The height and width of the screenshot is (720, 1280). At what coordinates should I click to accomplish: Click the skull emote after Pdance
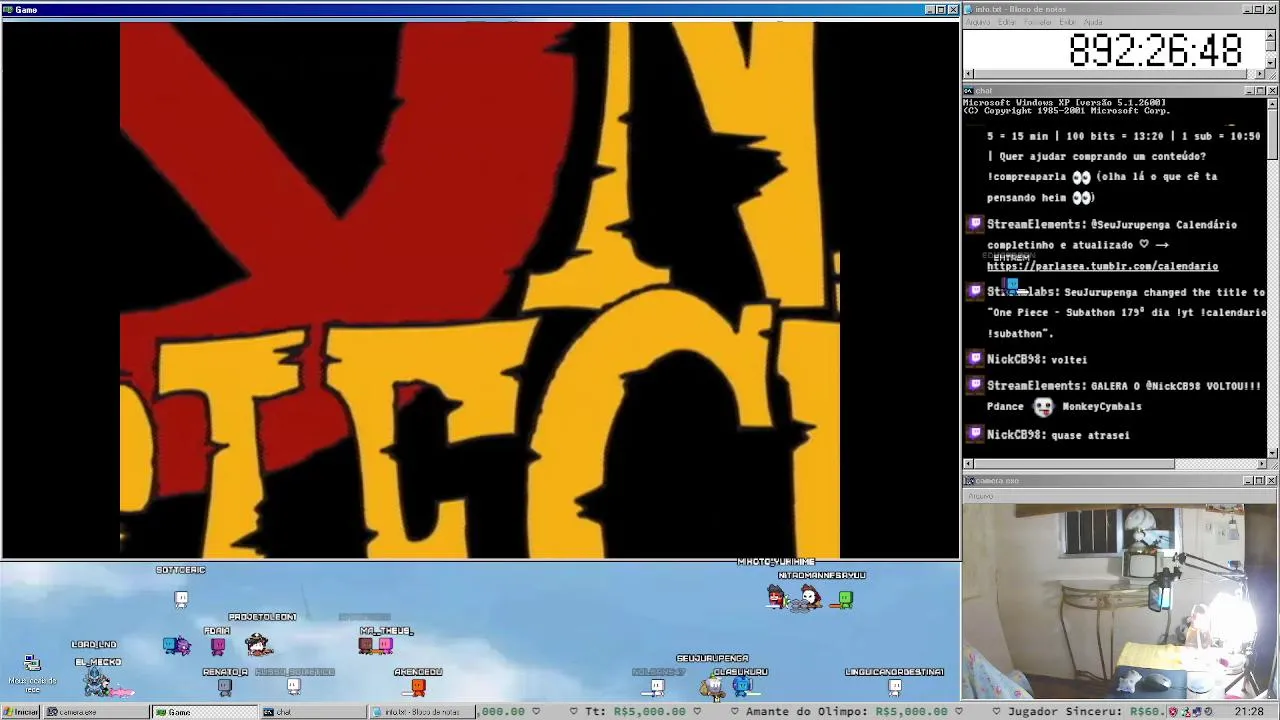tap(1043, 407)
